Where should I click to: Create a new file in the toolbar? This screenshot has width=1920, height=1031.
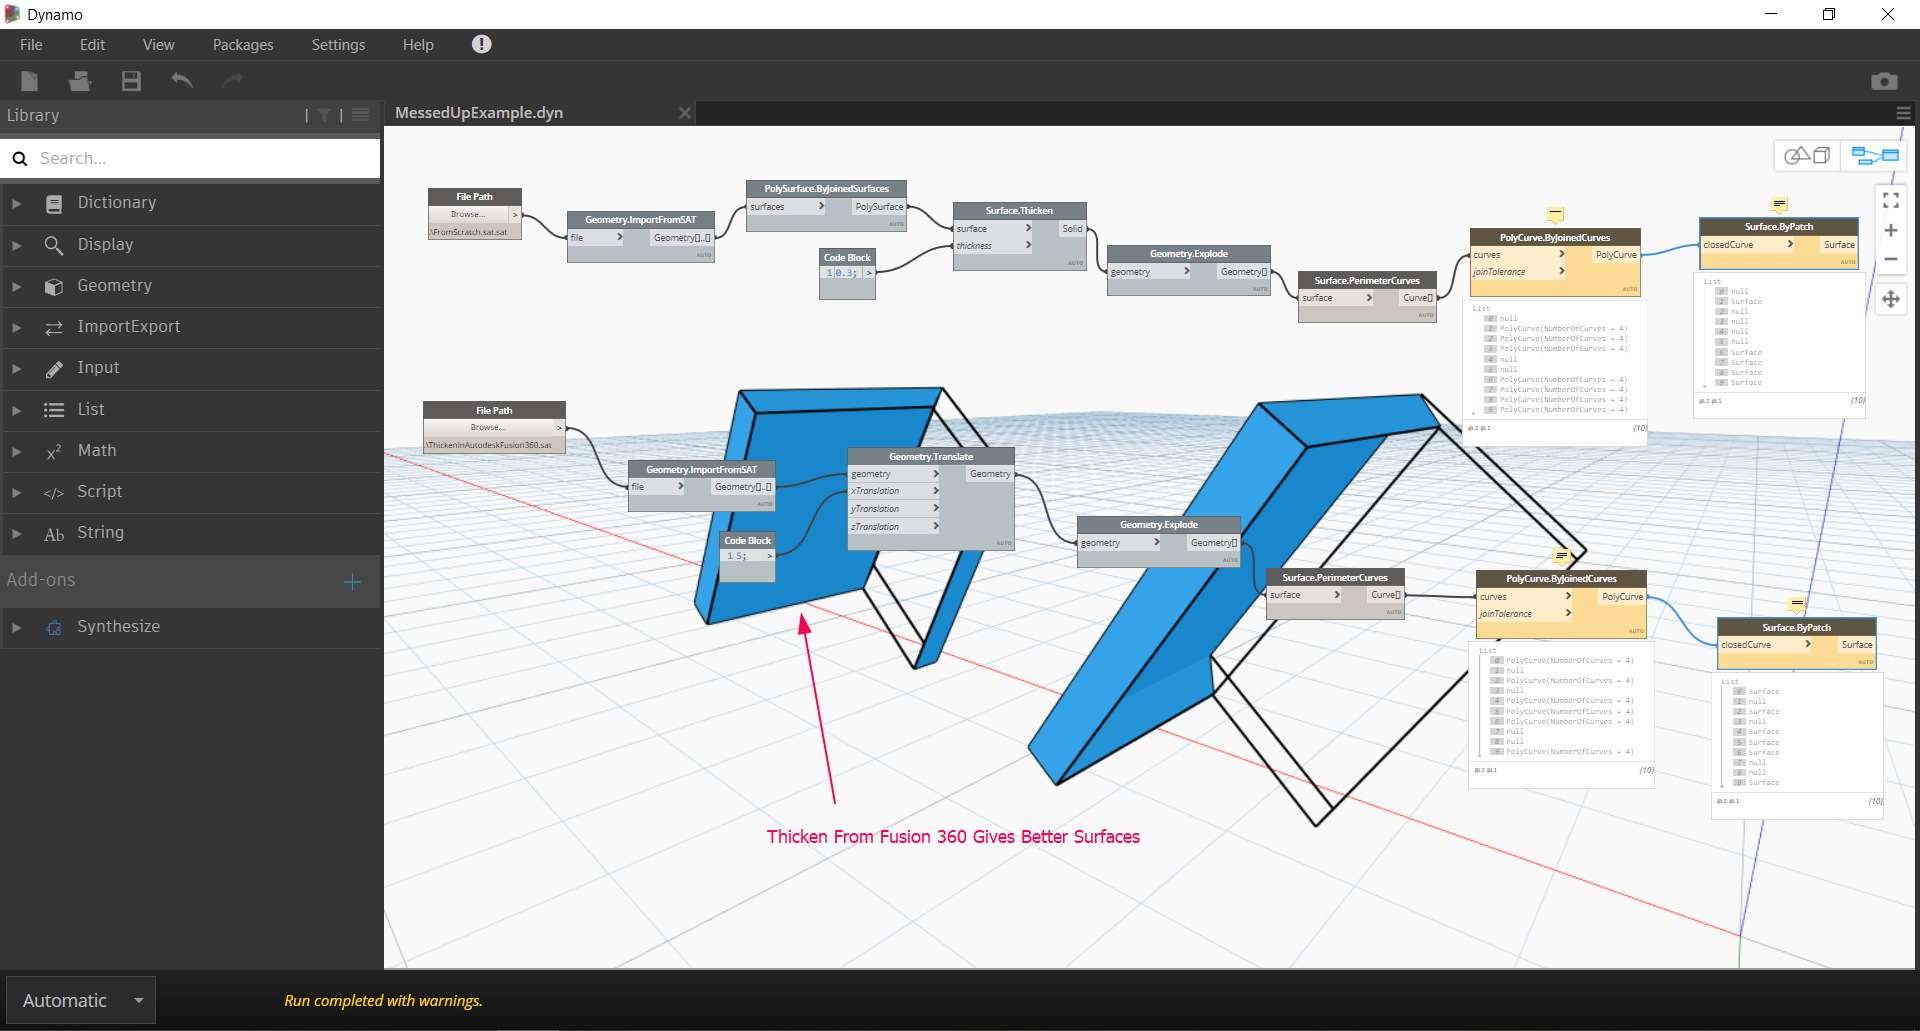[29, 81]
